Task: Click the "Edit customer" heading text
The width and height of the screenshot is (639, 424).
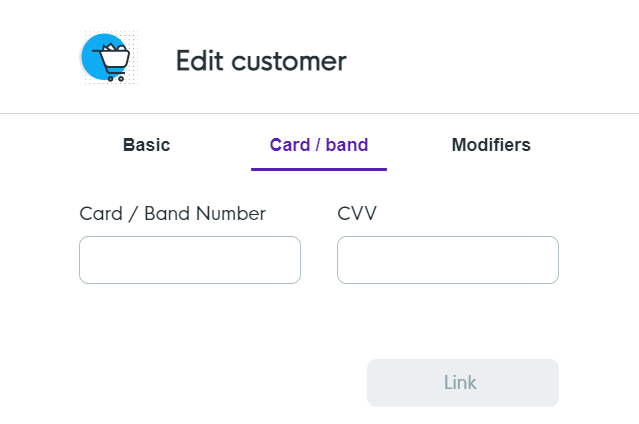Action: (261, 61)
